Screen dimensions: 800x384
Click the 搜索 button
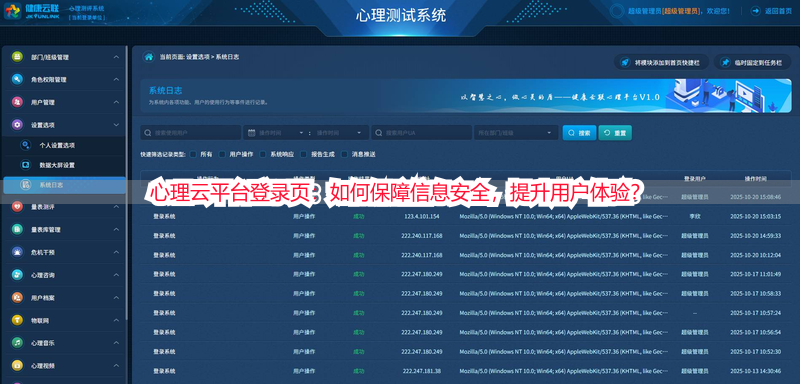(579, 133)
